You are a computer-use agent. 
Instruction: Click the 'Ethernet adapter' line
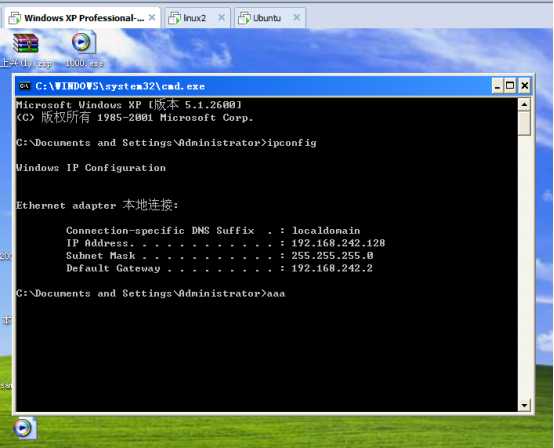(x=97, y=205)
